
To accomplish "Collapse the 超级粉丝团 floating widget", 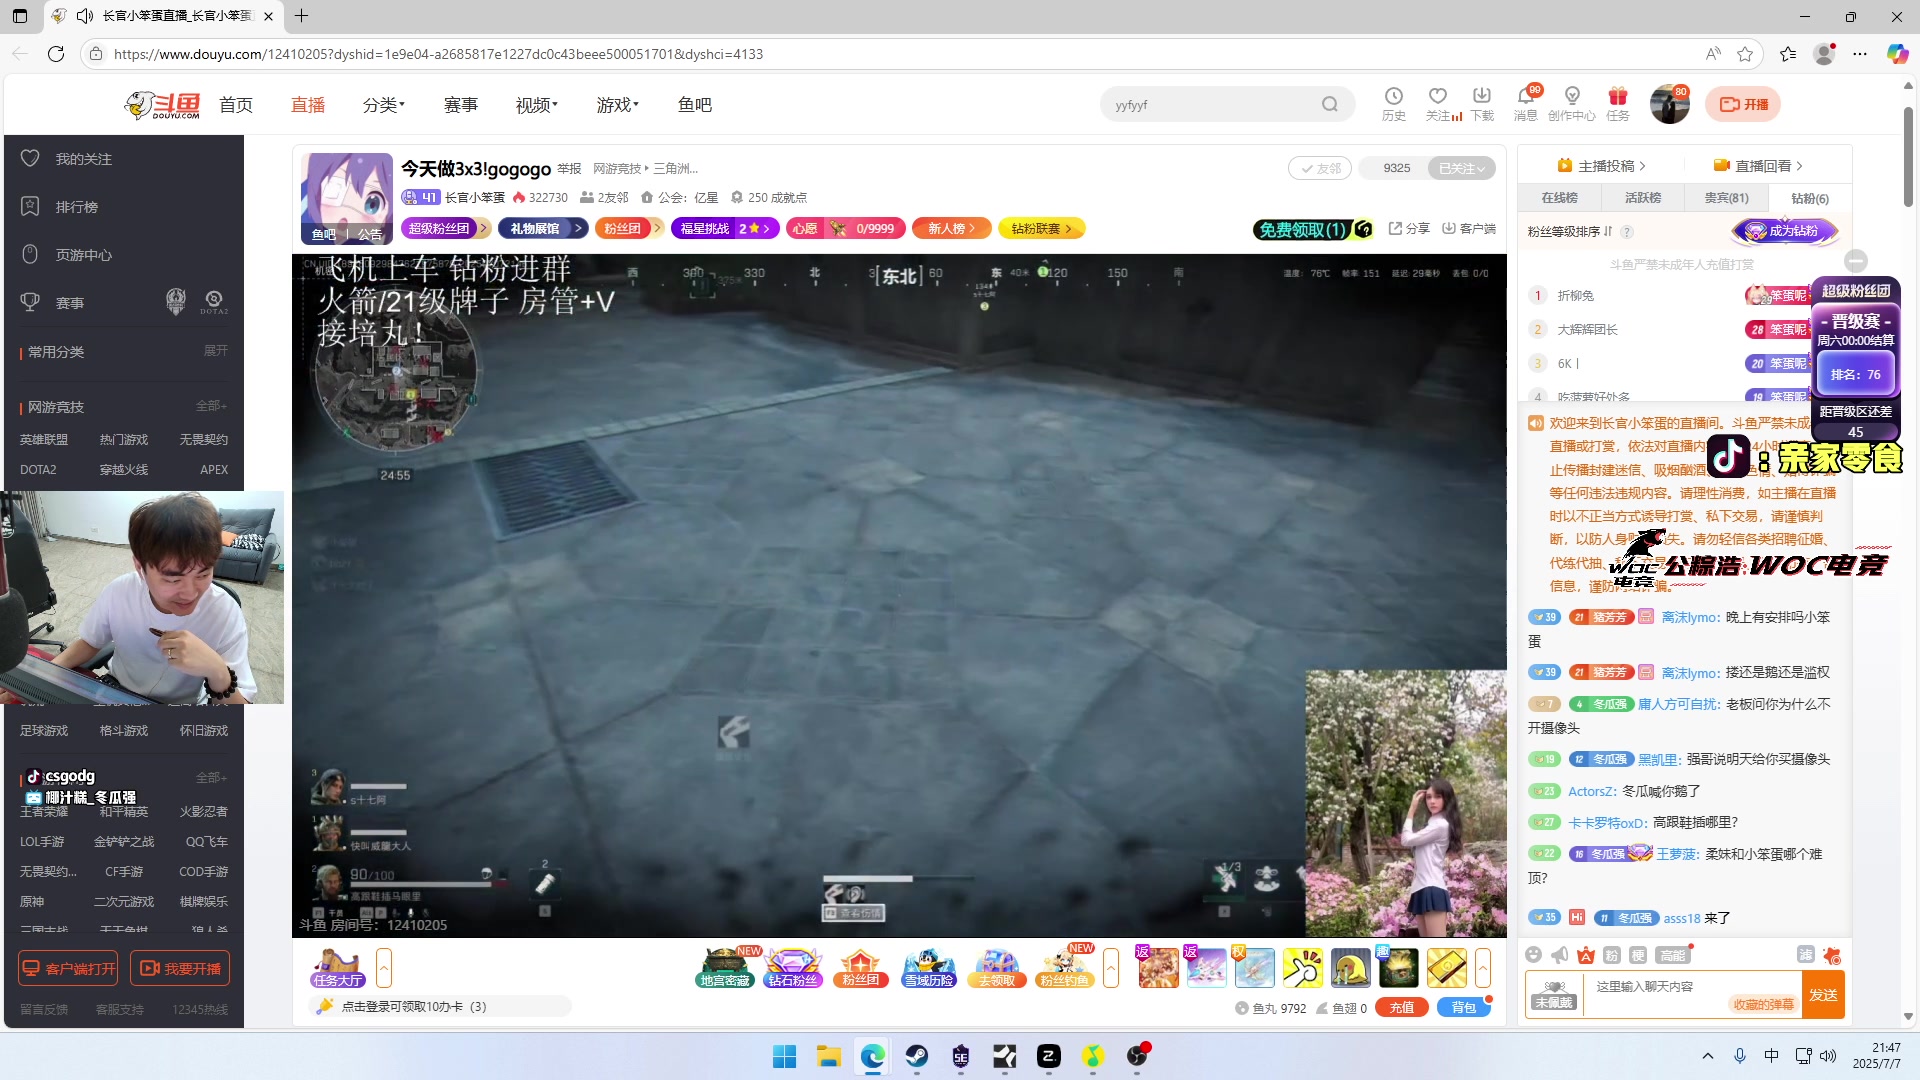I will click(1856, 261).
